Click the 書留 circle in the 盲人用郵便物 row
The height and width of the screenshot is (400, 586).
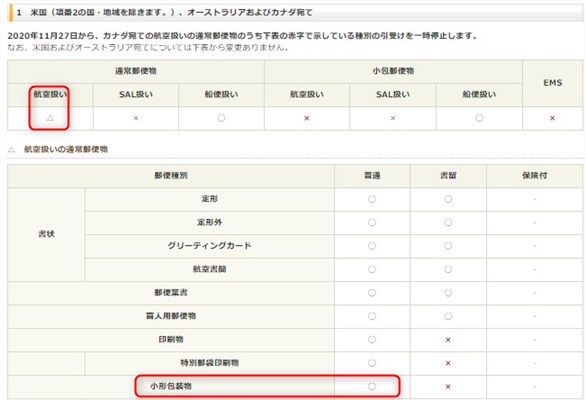(448, 316)
